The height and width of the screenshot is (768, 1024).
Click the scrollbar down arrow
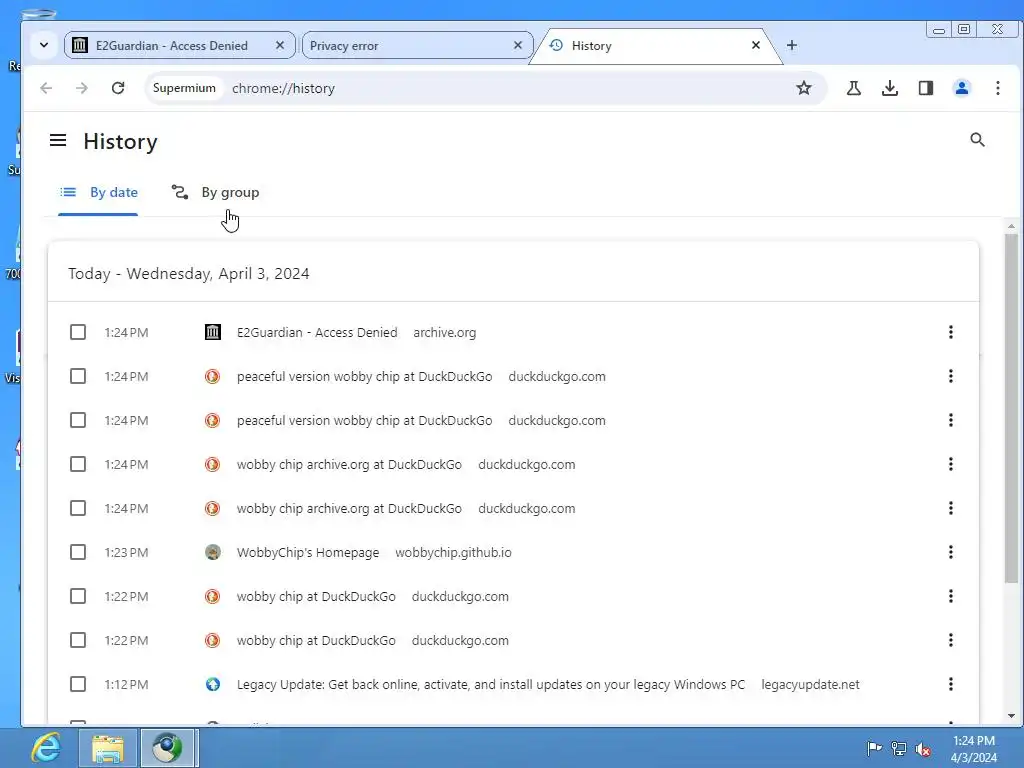(1011, 716)
